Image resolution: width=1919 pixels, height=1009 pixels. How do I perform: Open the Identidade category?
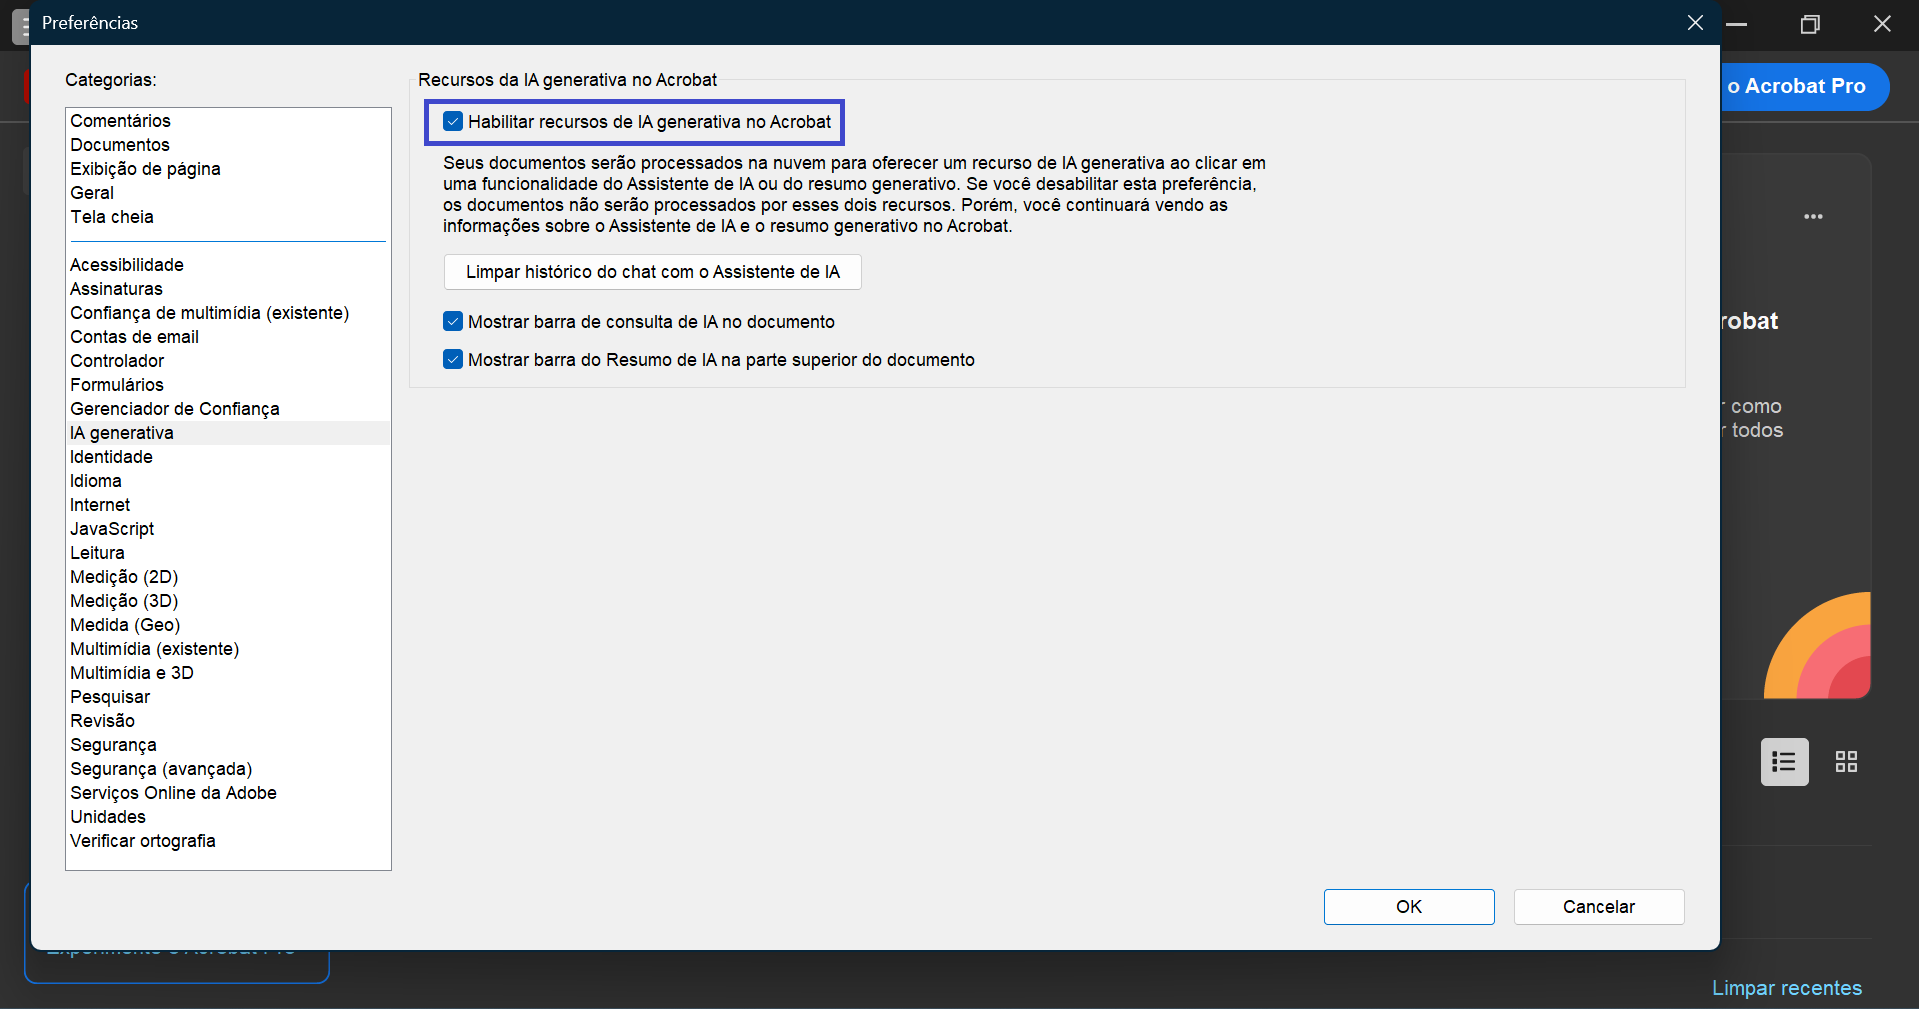pos(228,457)
